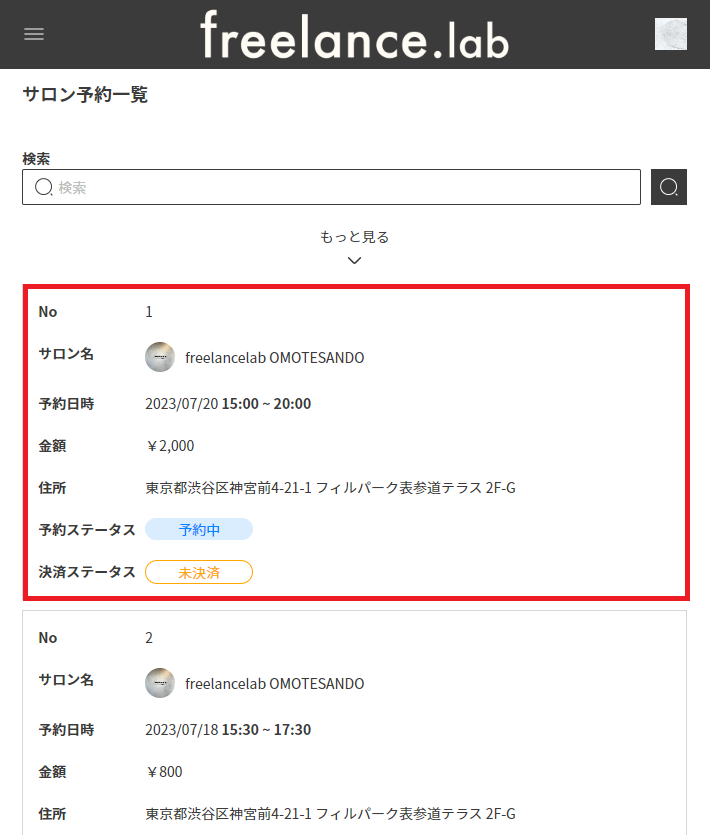Viewport: 710px width, 835px height.
Task: Focus the 検索 search input field
Action: click(x=340, y=187)
